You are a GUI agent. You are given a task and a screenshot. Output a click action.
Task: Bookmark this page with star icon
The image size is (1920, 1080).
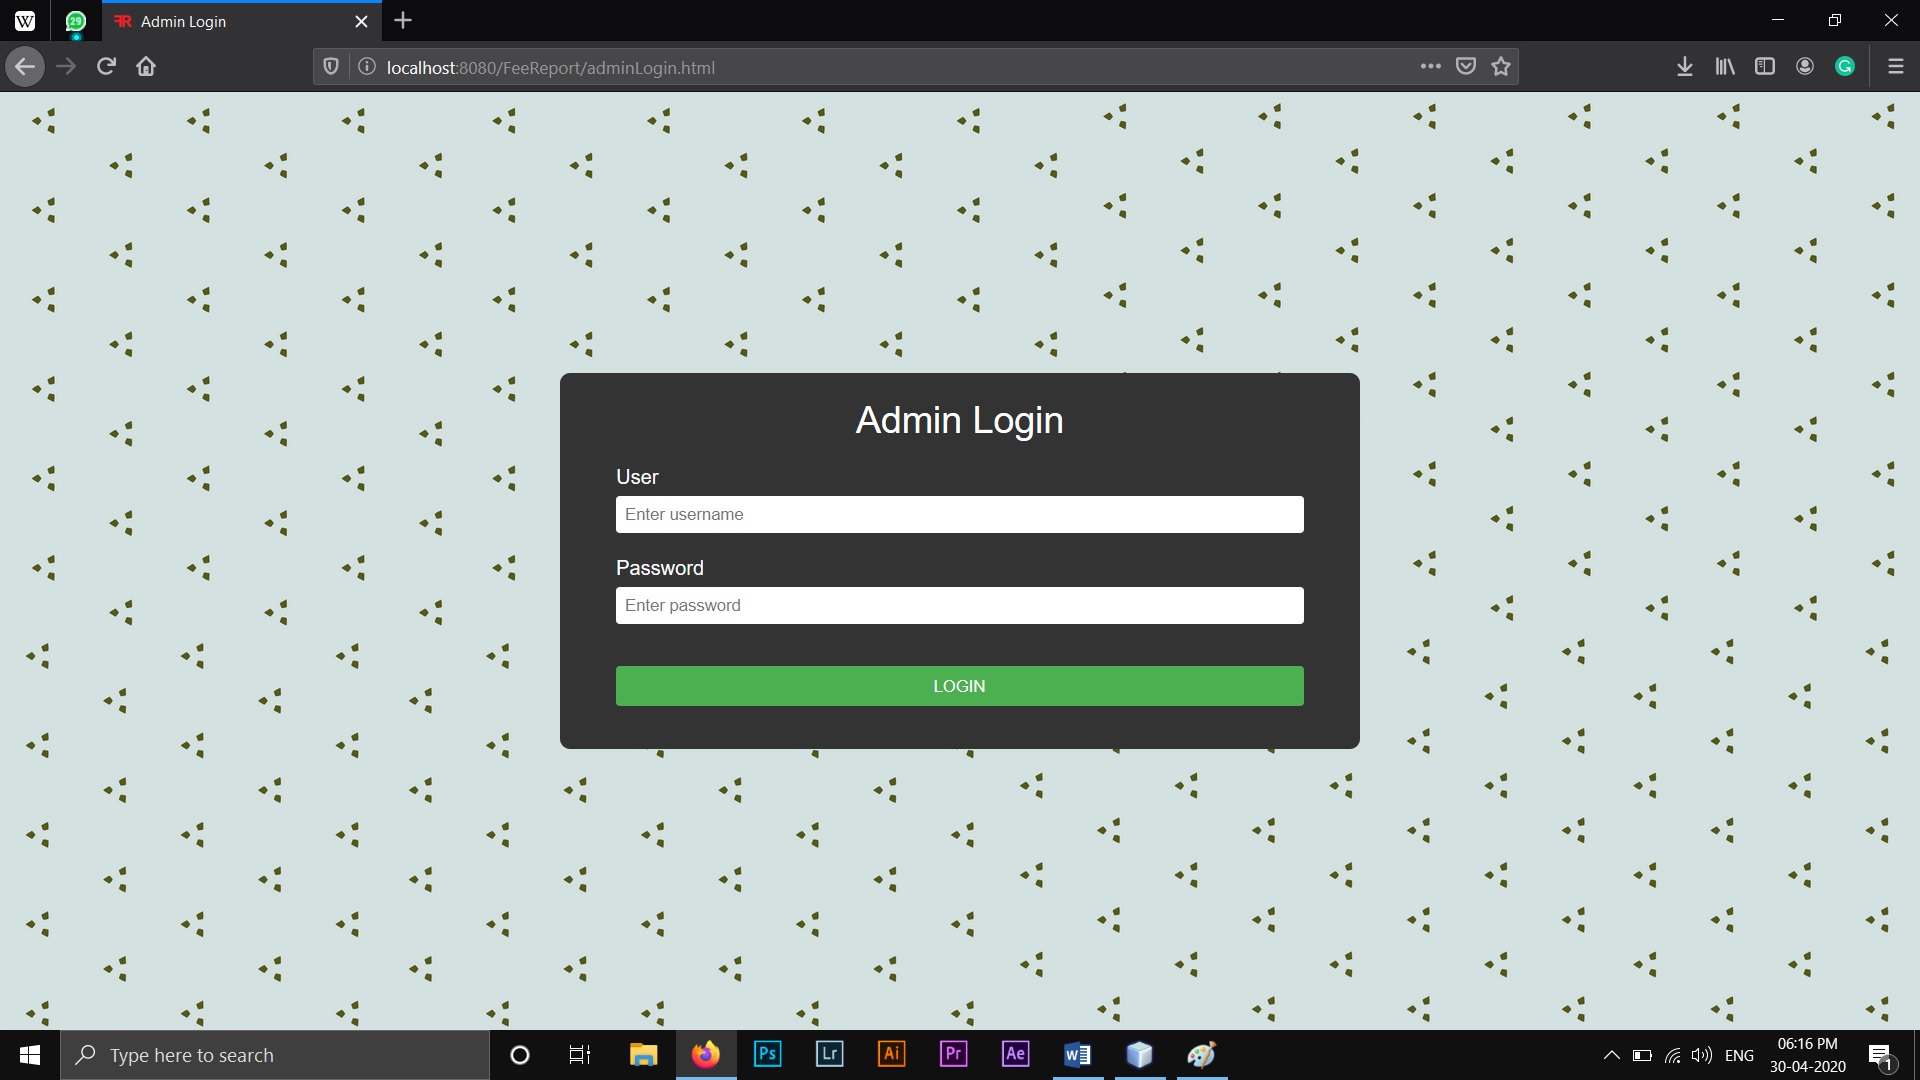click(x=1501, y=67)
